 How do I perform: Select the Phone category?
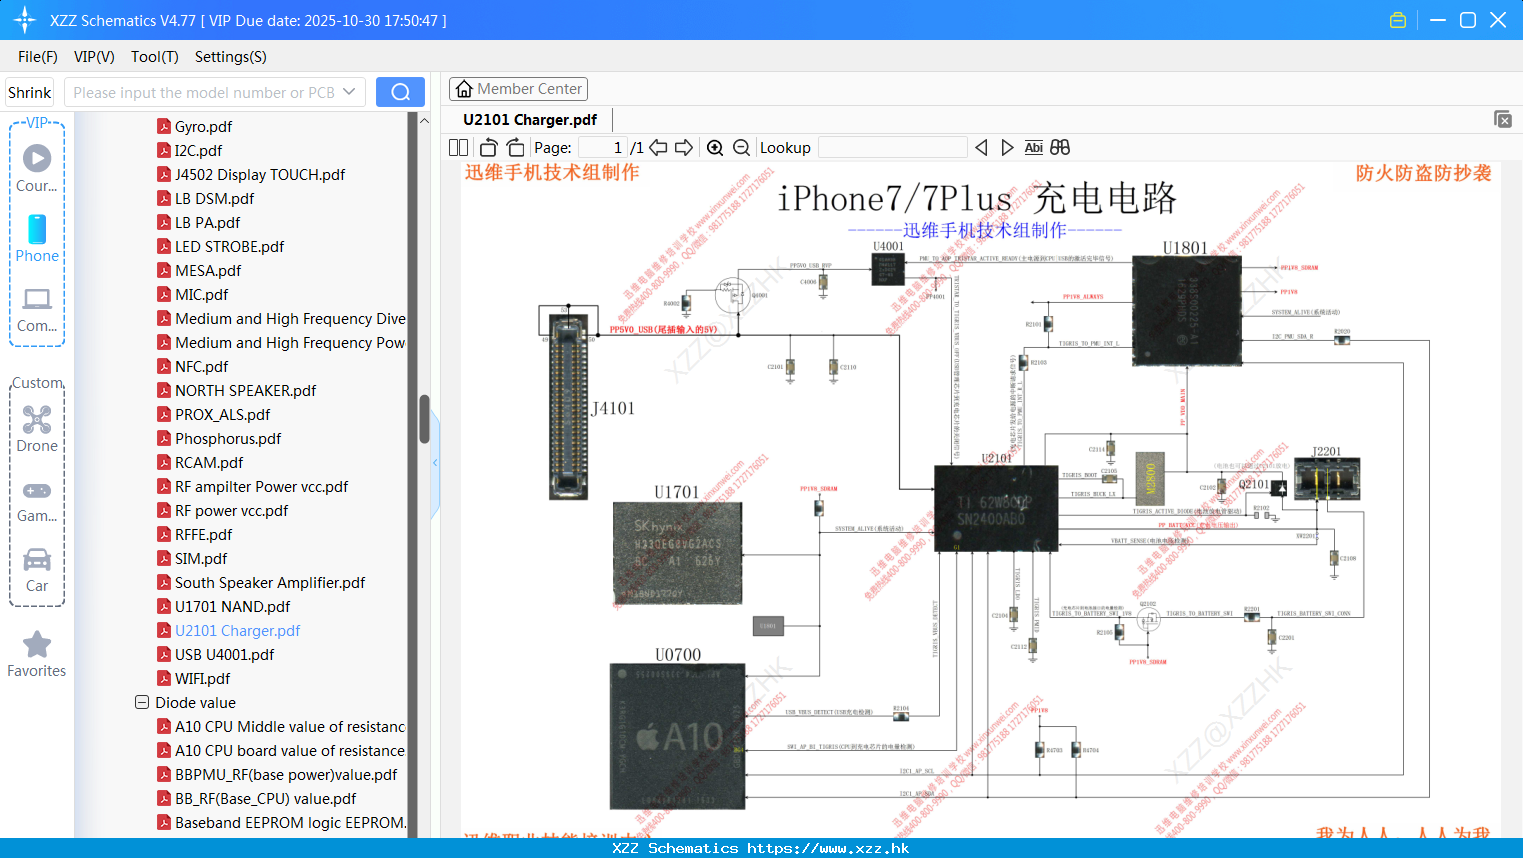[37, 238]
